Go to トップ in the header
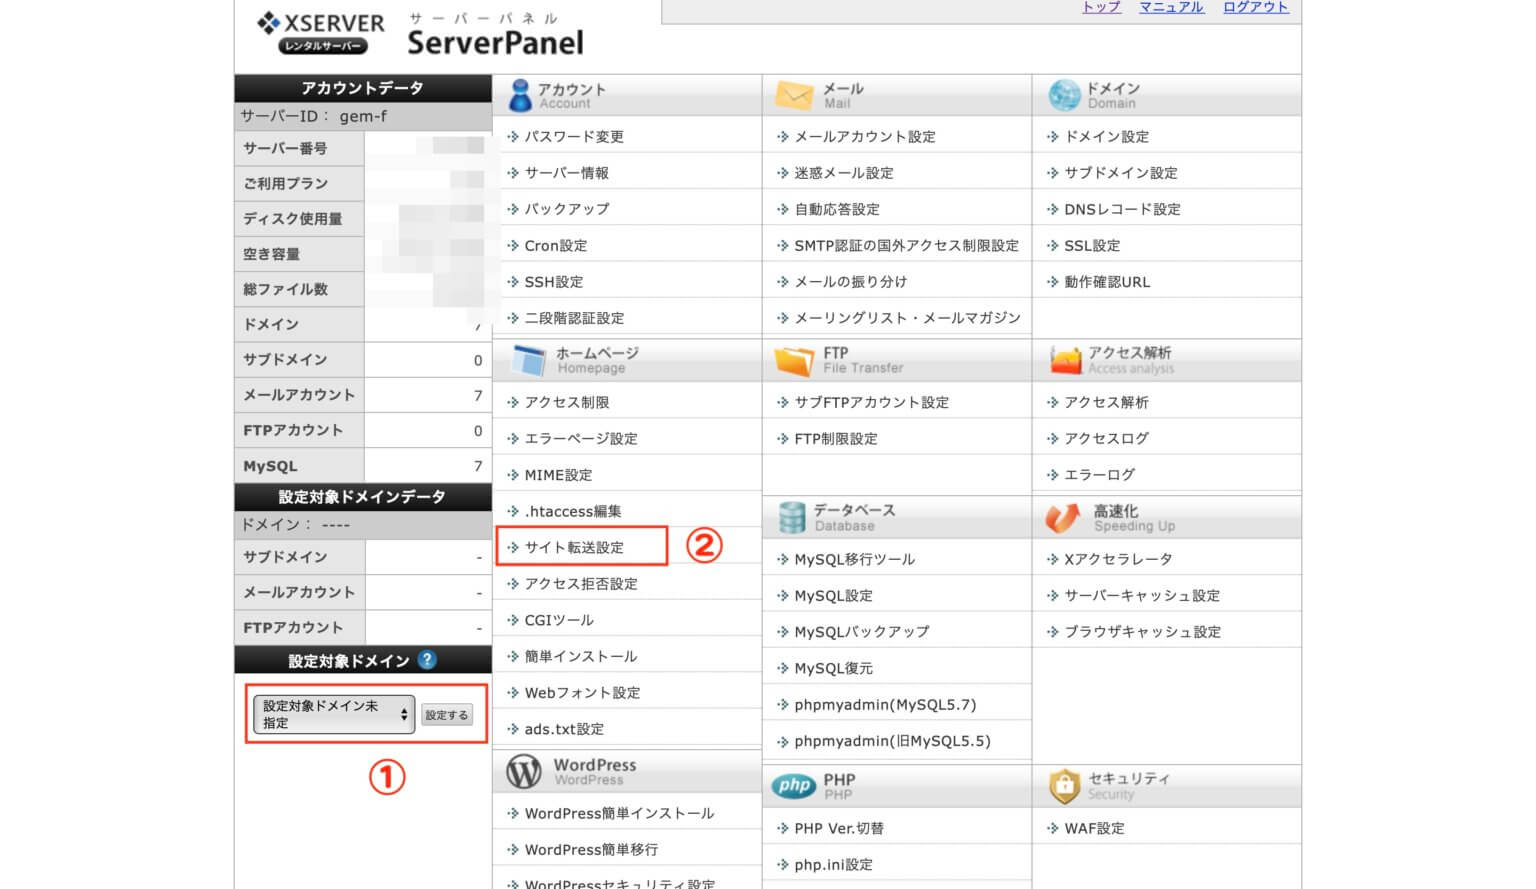The width and height of the screenshot is (1536, 889). pos(1101,7)
